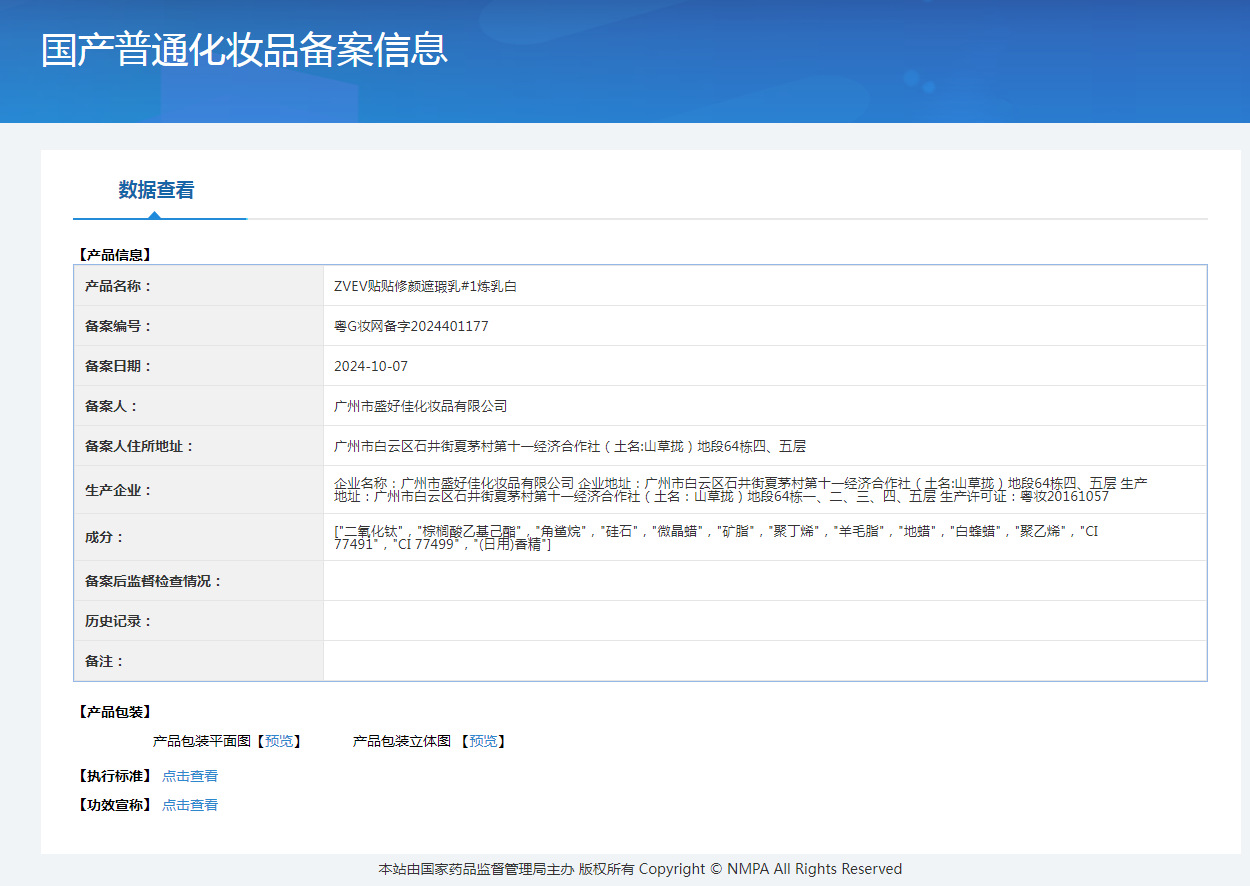
Task: Click the 【产品信息】 section heading
Action: coord(115,255)
